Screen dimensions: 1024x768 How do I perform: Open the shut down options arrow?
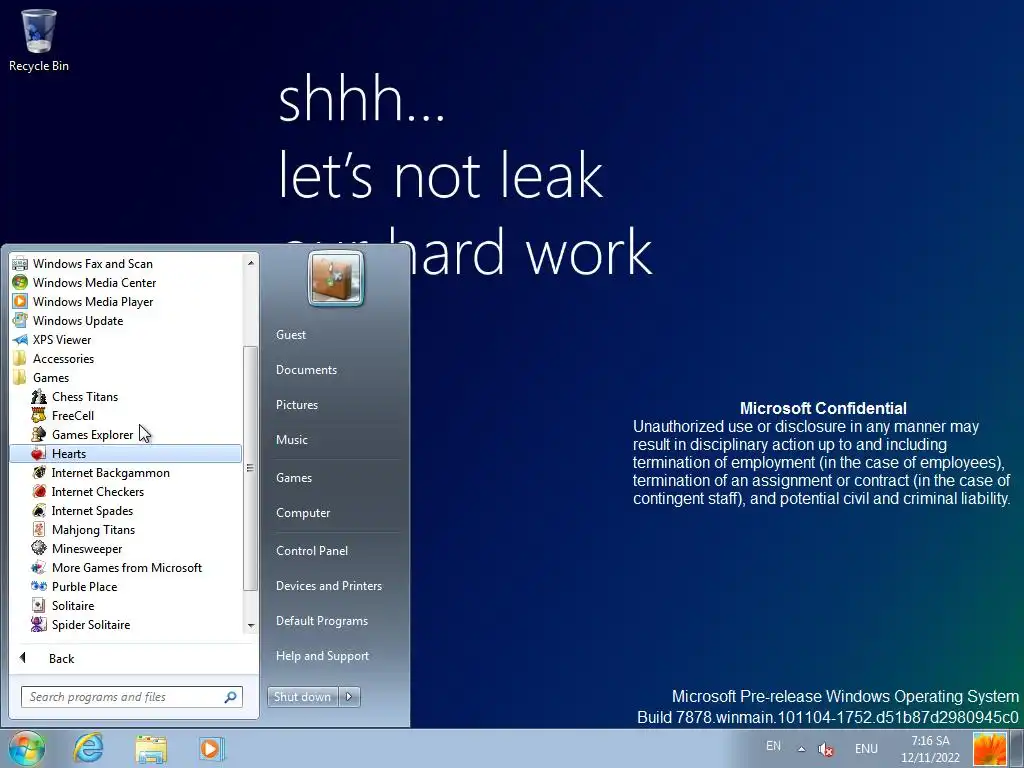tap(349, 697)
